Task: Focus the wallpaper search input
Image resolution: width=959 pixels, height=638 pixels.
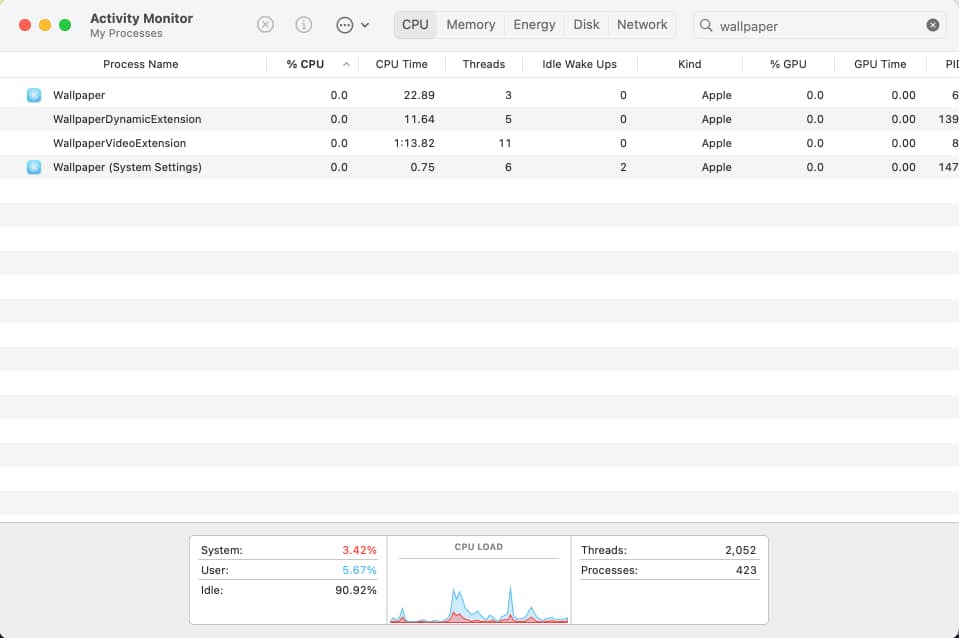Action: coord(819,26)
